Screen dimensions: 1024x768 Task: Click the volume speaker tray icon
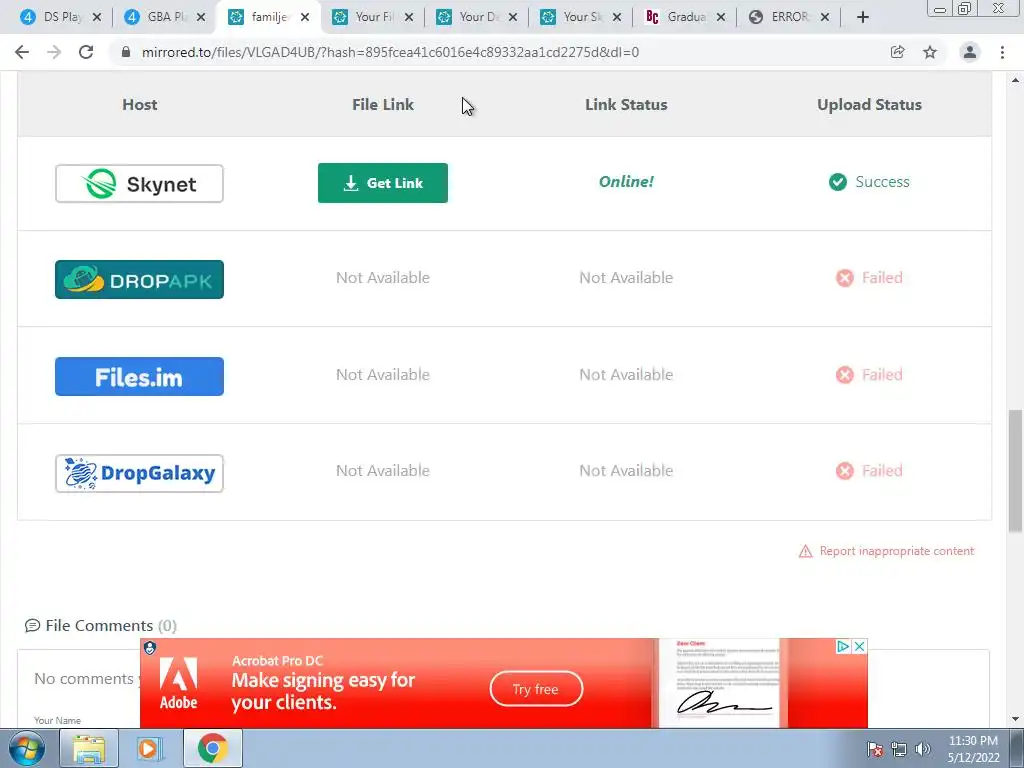[x=923, y=749]
